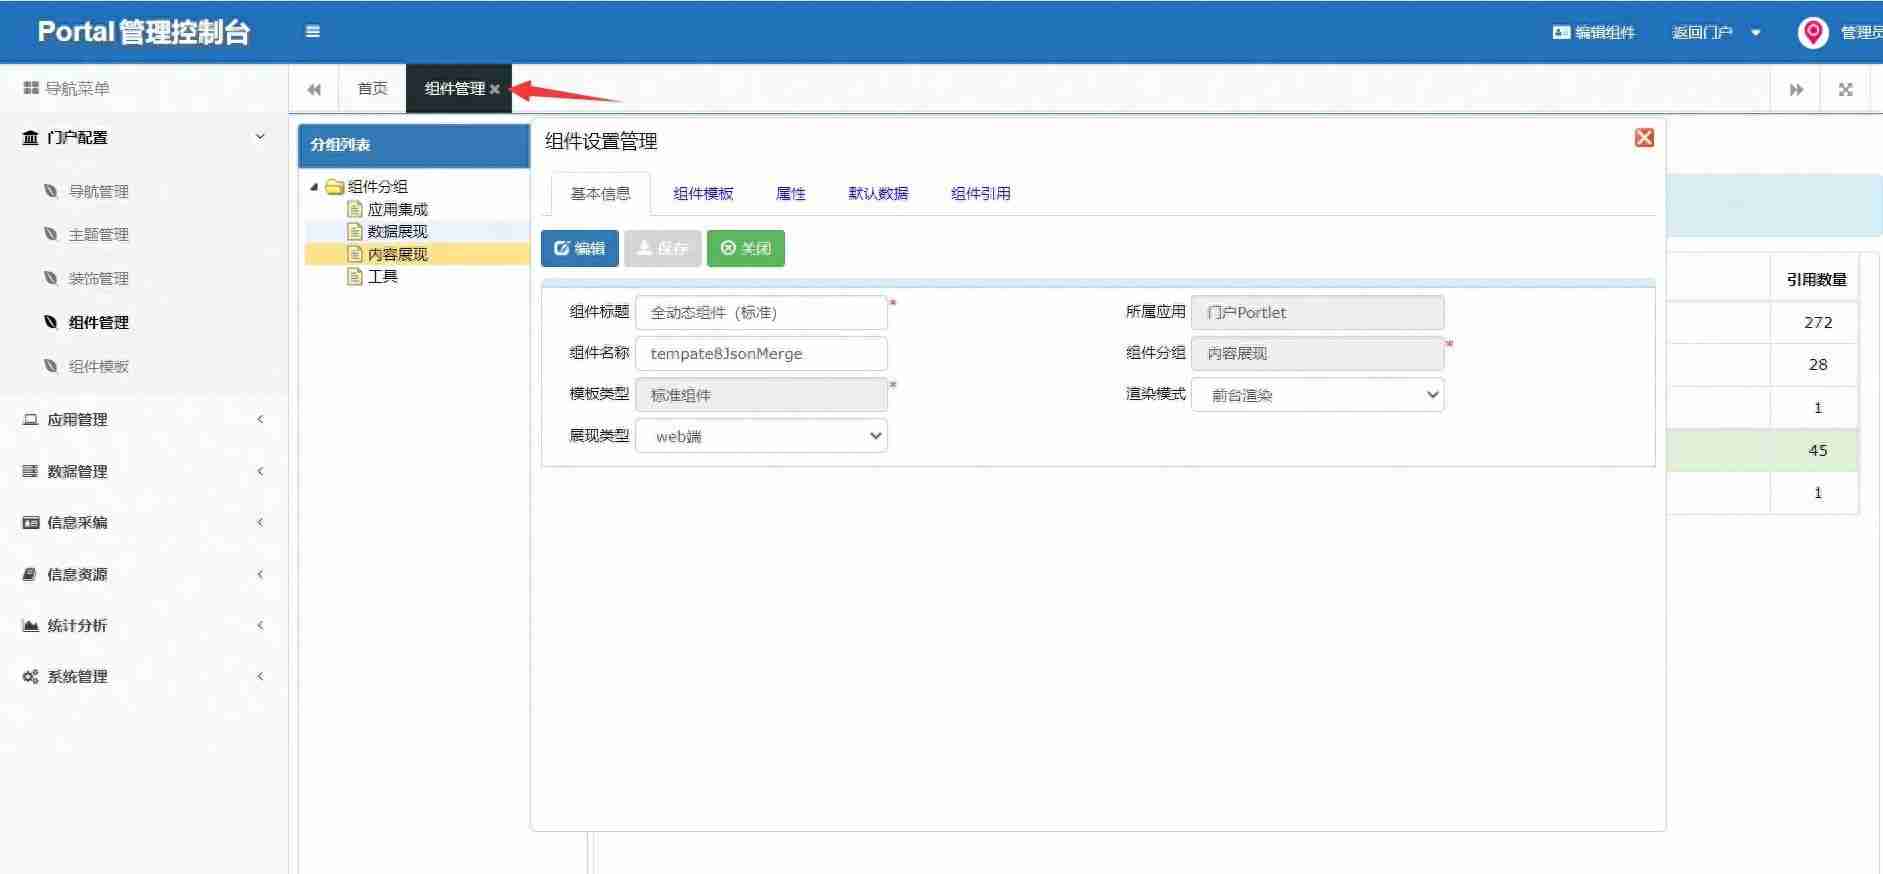Click the user avatar icon
The width and height of the screenshot is (1883, 874).
point(1813,32)
